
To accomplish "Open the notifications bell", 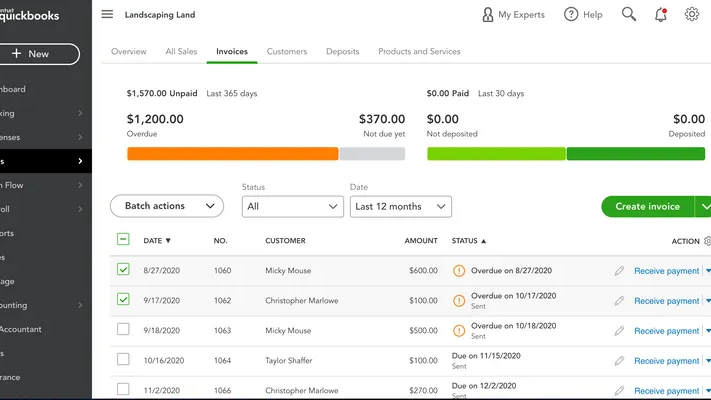I will click(x=660, y=15).
